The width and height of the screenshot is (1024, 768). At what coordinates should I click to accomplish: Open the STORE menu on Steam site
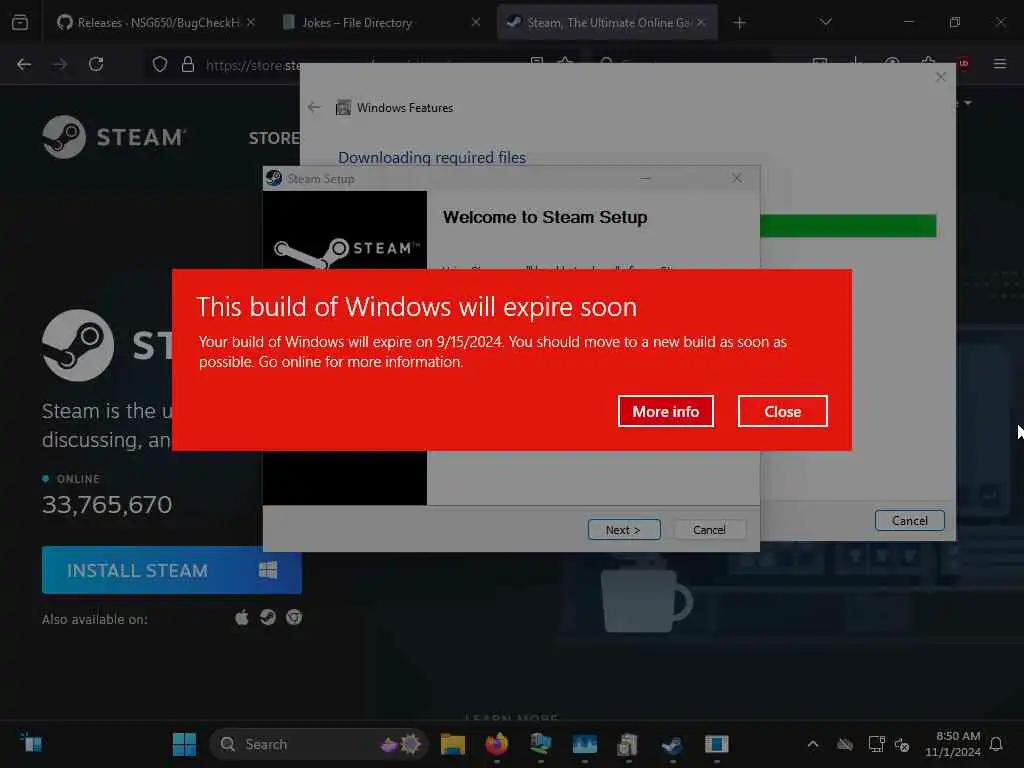(x=274, y=138)
